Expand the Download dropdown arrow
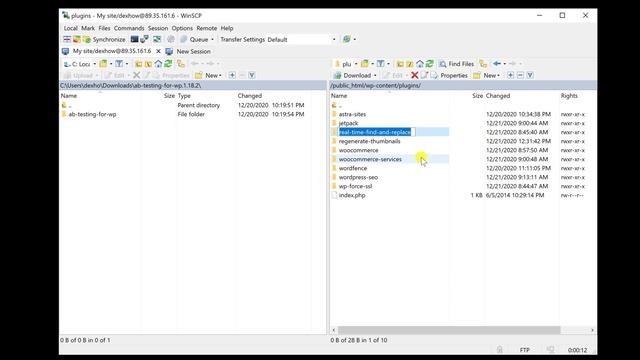Viewport: 640px width, 360px height. pos(375,76)
